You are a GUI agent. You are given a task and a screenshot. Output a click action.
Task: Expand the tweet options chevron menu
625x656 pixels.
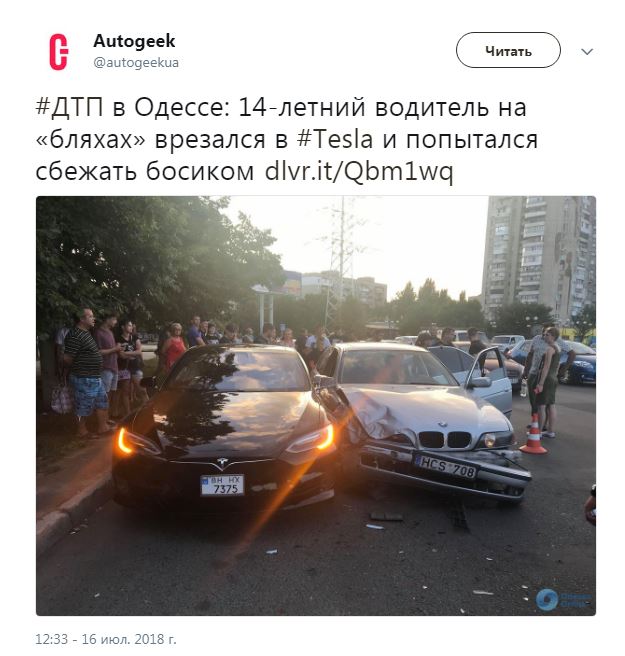pyautogui.click(x=587, y=51)
